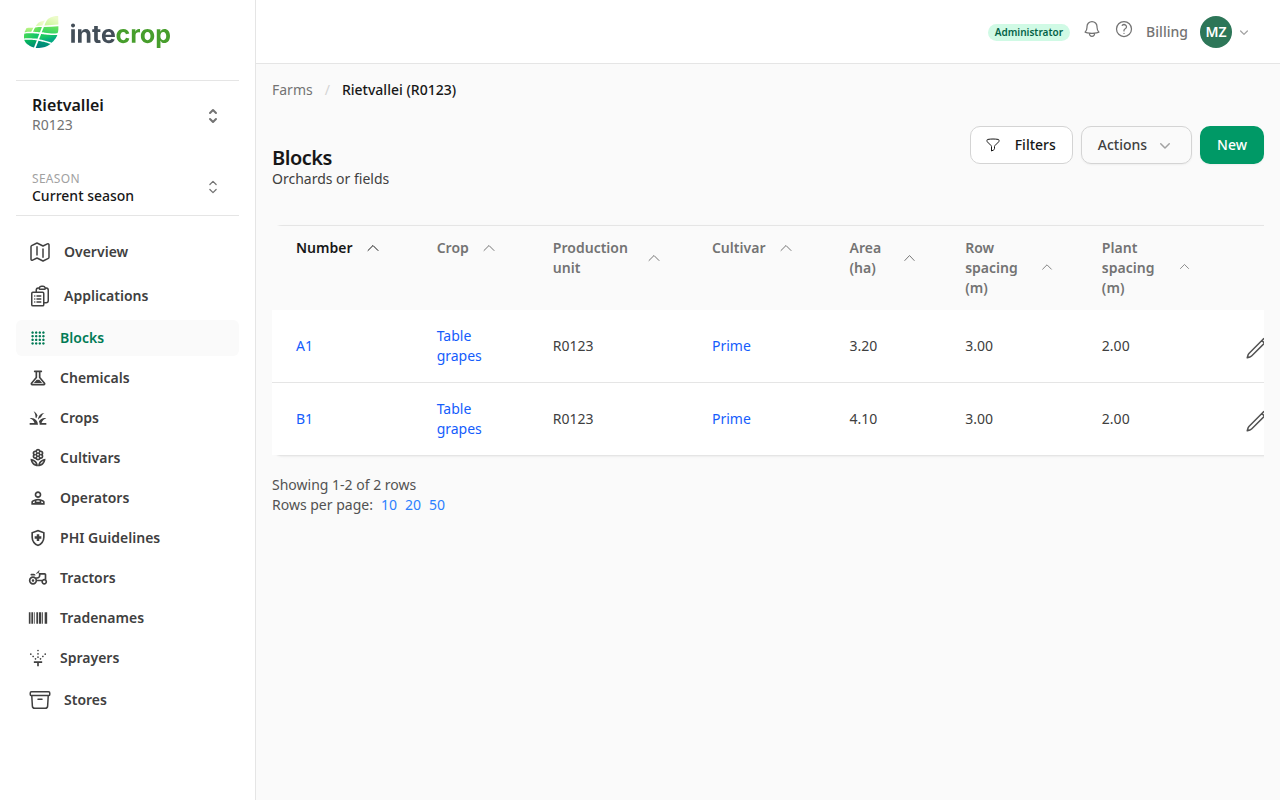Open Sprayers via its spray icon
This screenshot has height=800, width=1280.
pos(38,658)
